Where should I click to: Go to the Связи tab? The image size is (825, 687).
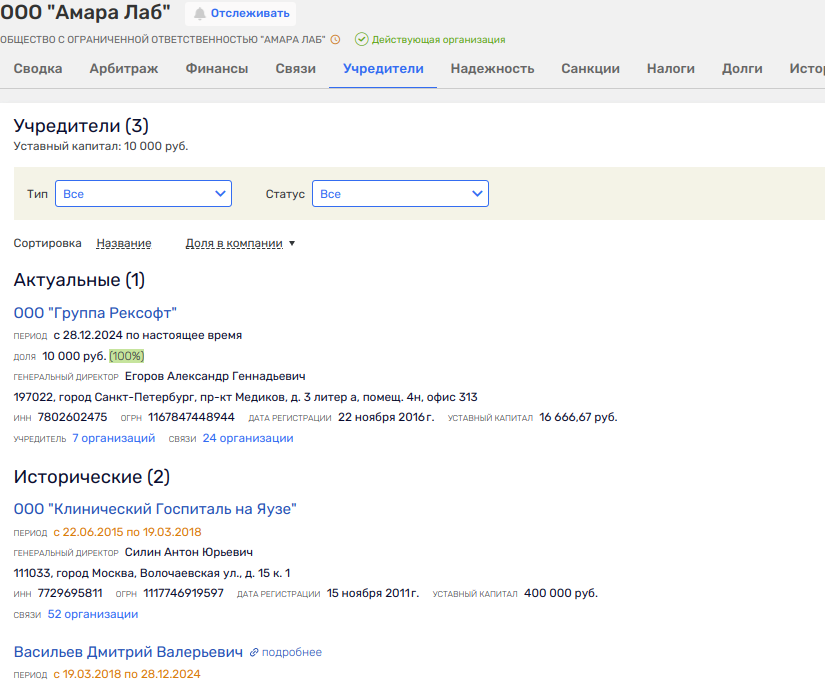pyautogui.click(x=296, y=69)
